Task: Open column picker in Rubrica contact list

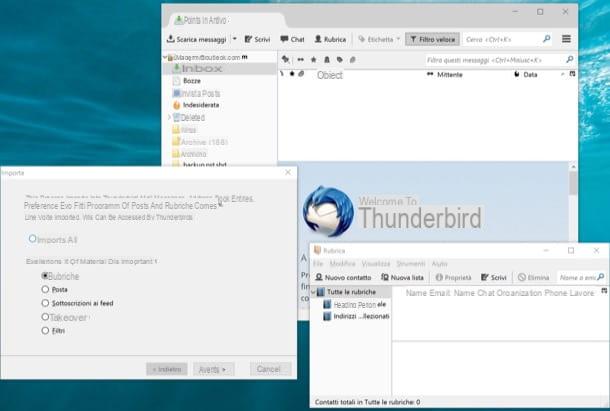Action: tap(604, 291)
